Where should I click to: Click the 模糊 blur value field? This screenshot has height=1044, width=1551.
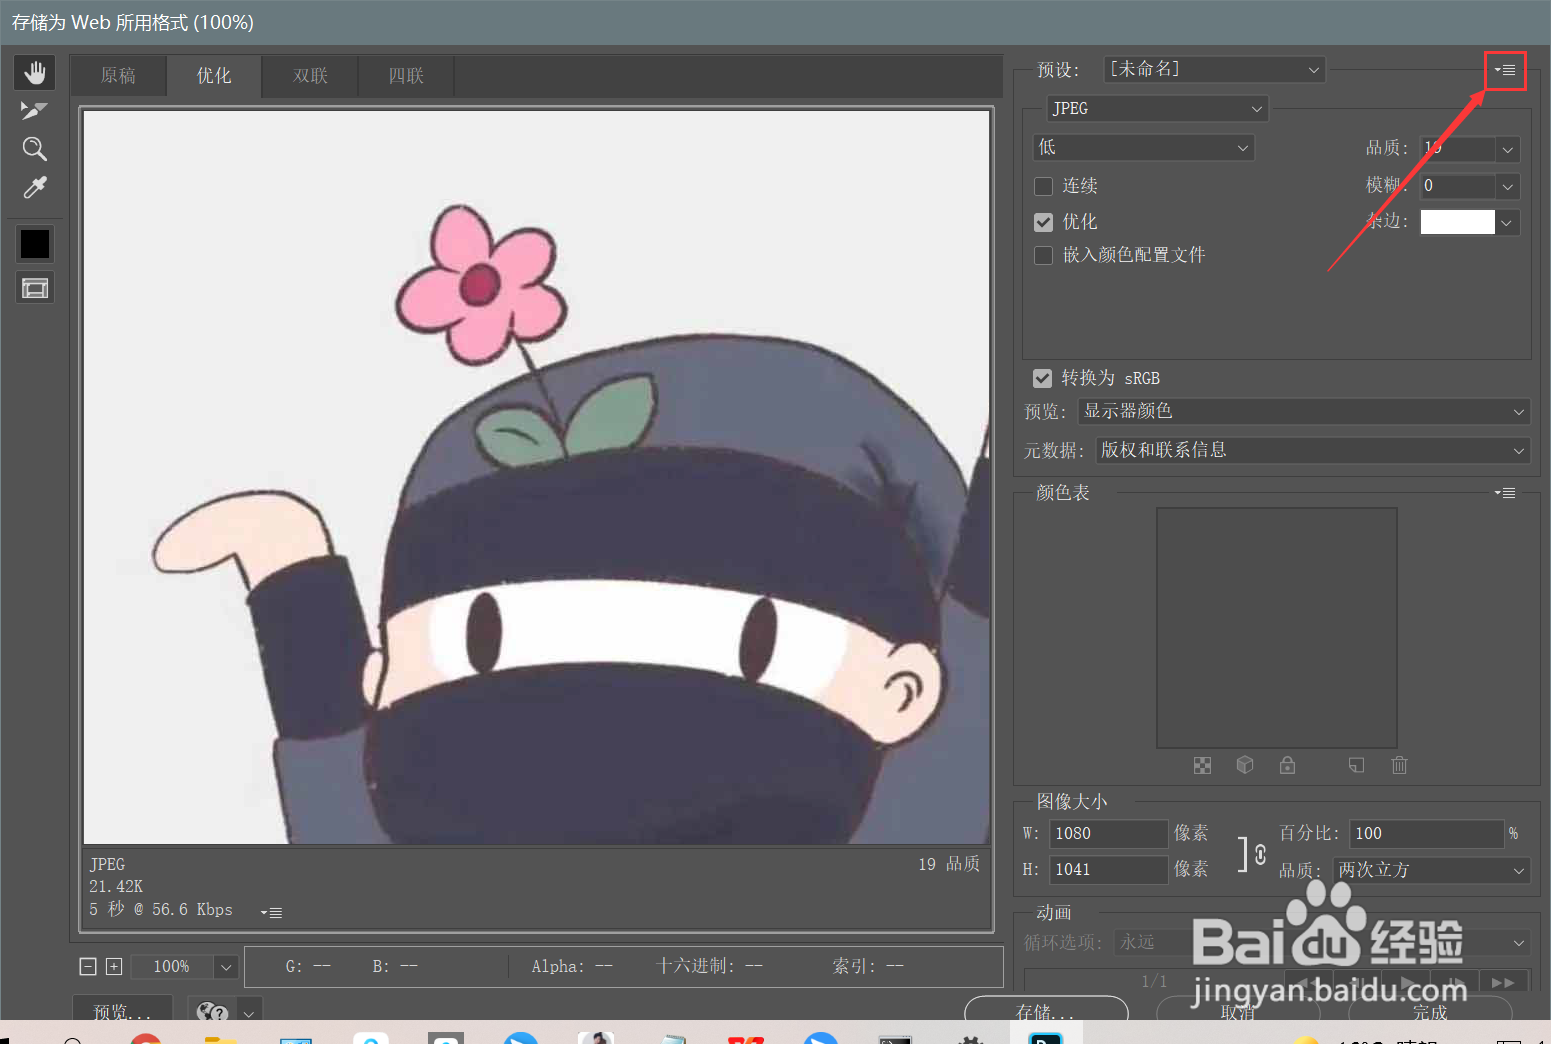(x=1458, y=186)
